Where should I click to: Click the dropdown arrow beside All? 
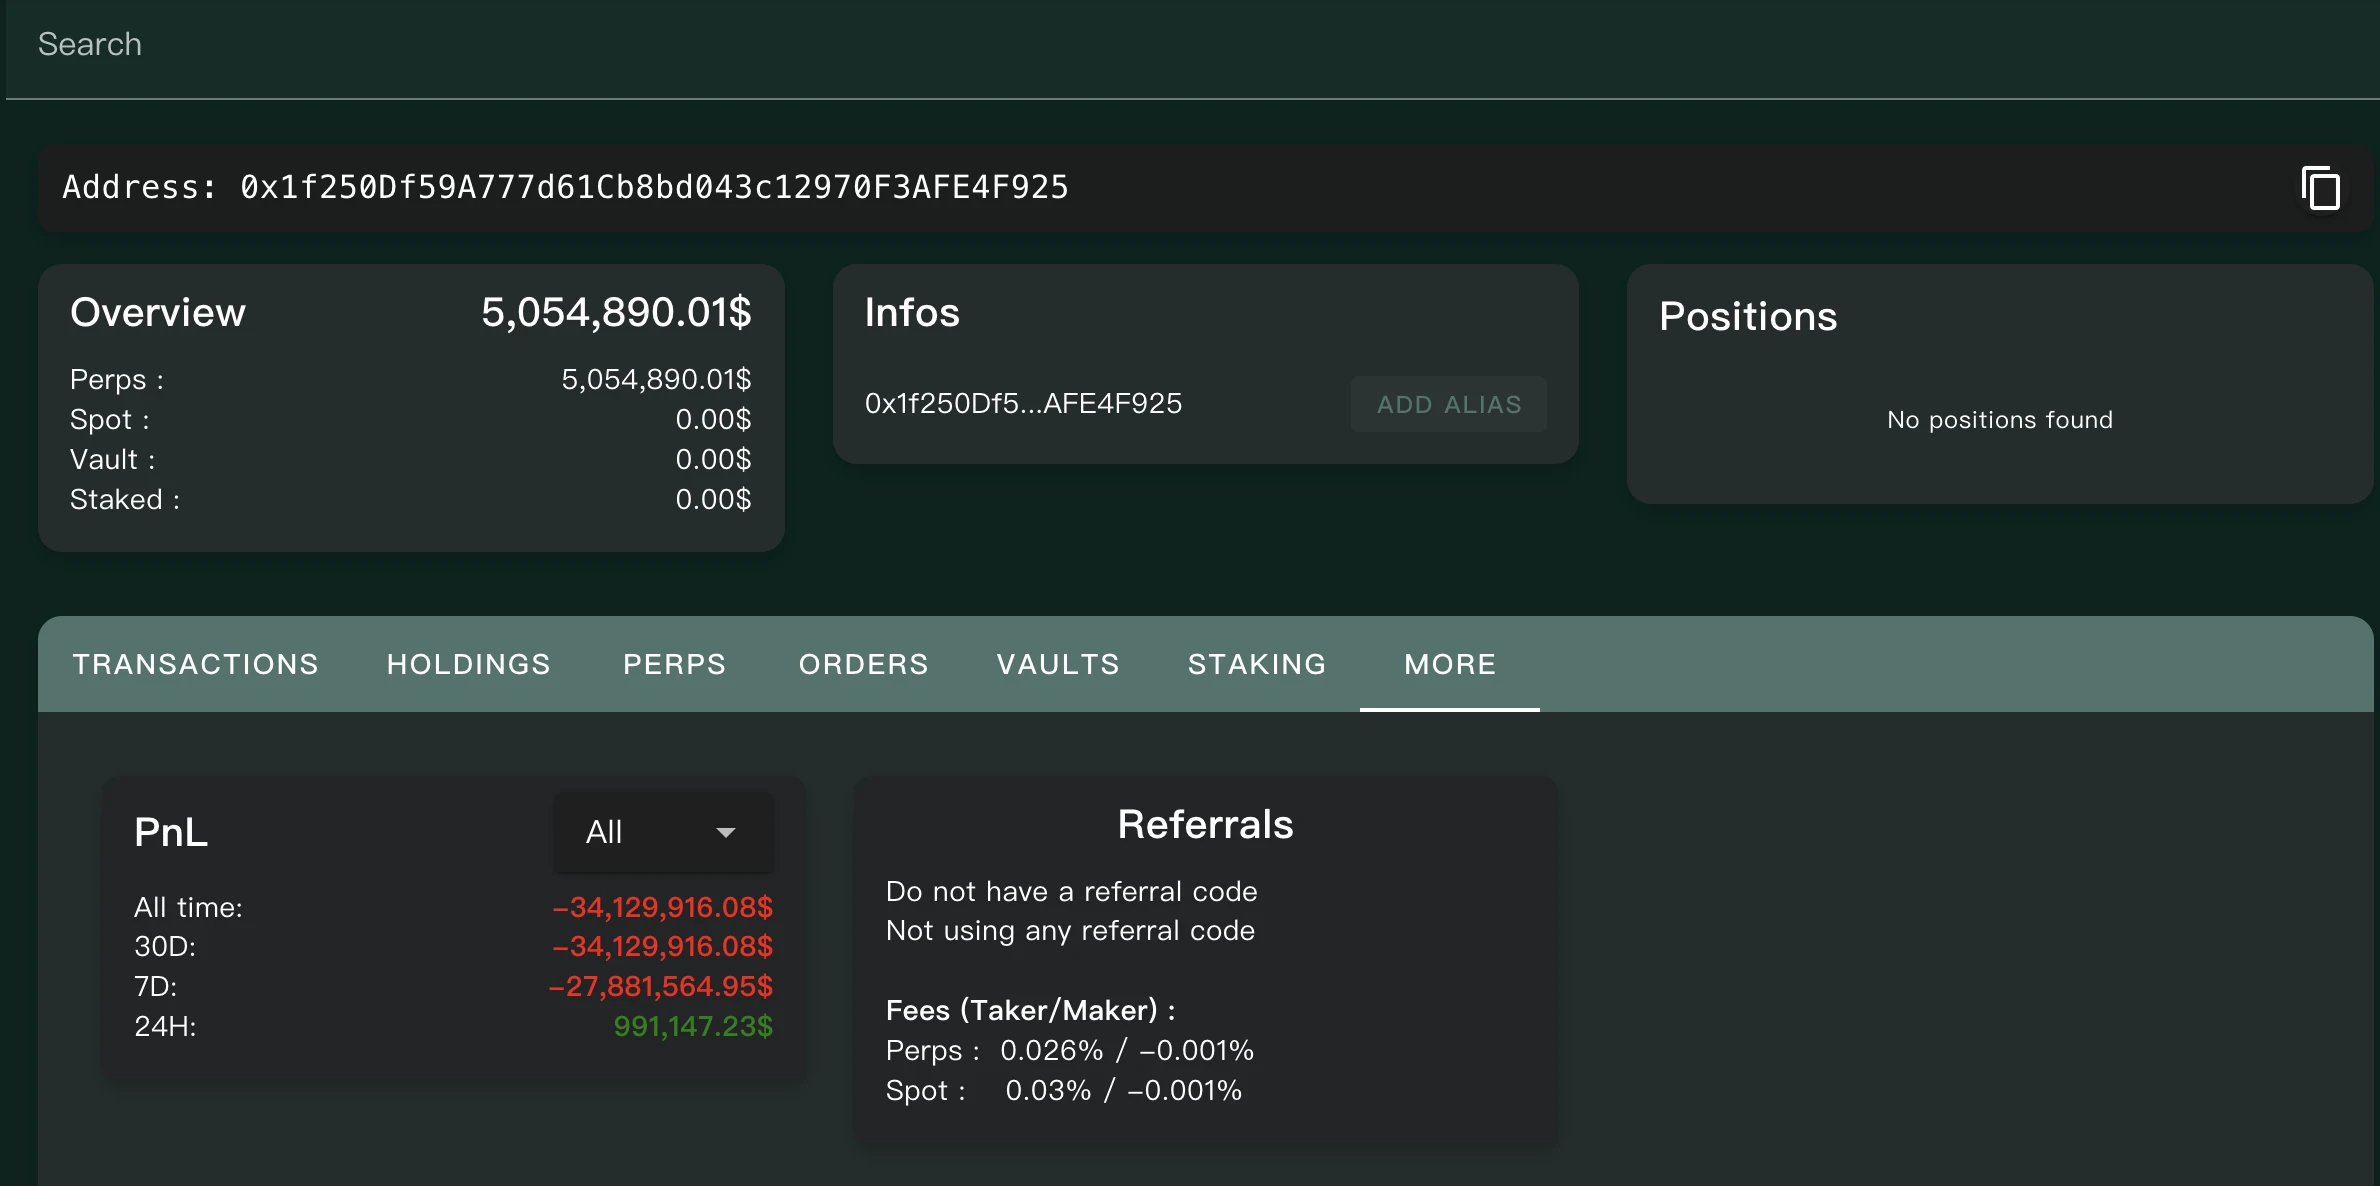coord(726,832)
